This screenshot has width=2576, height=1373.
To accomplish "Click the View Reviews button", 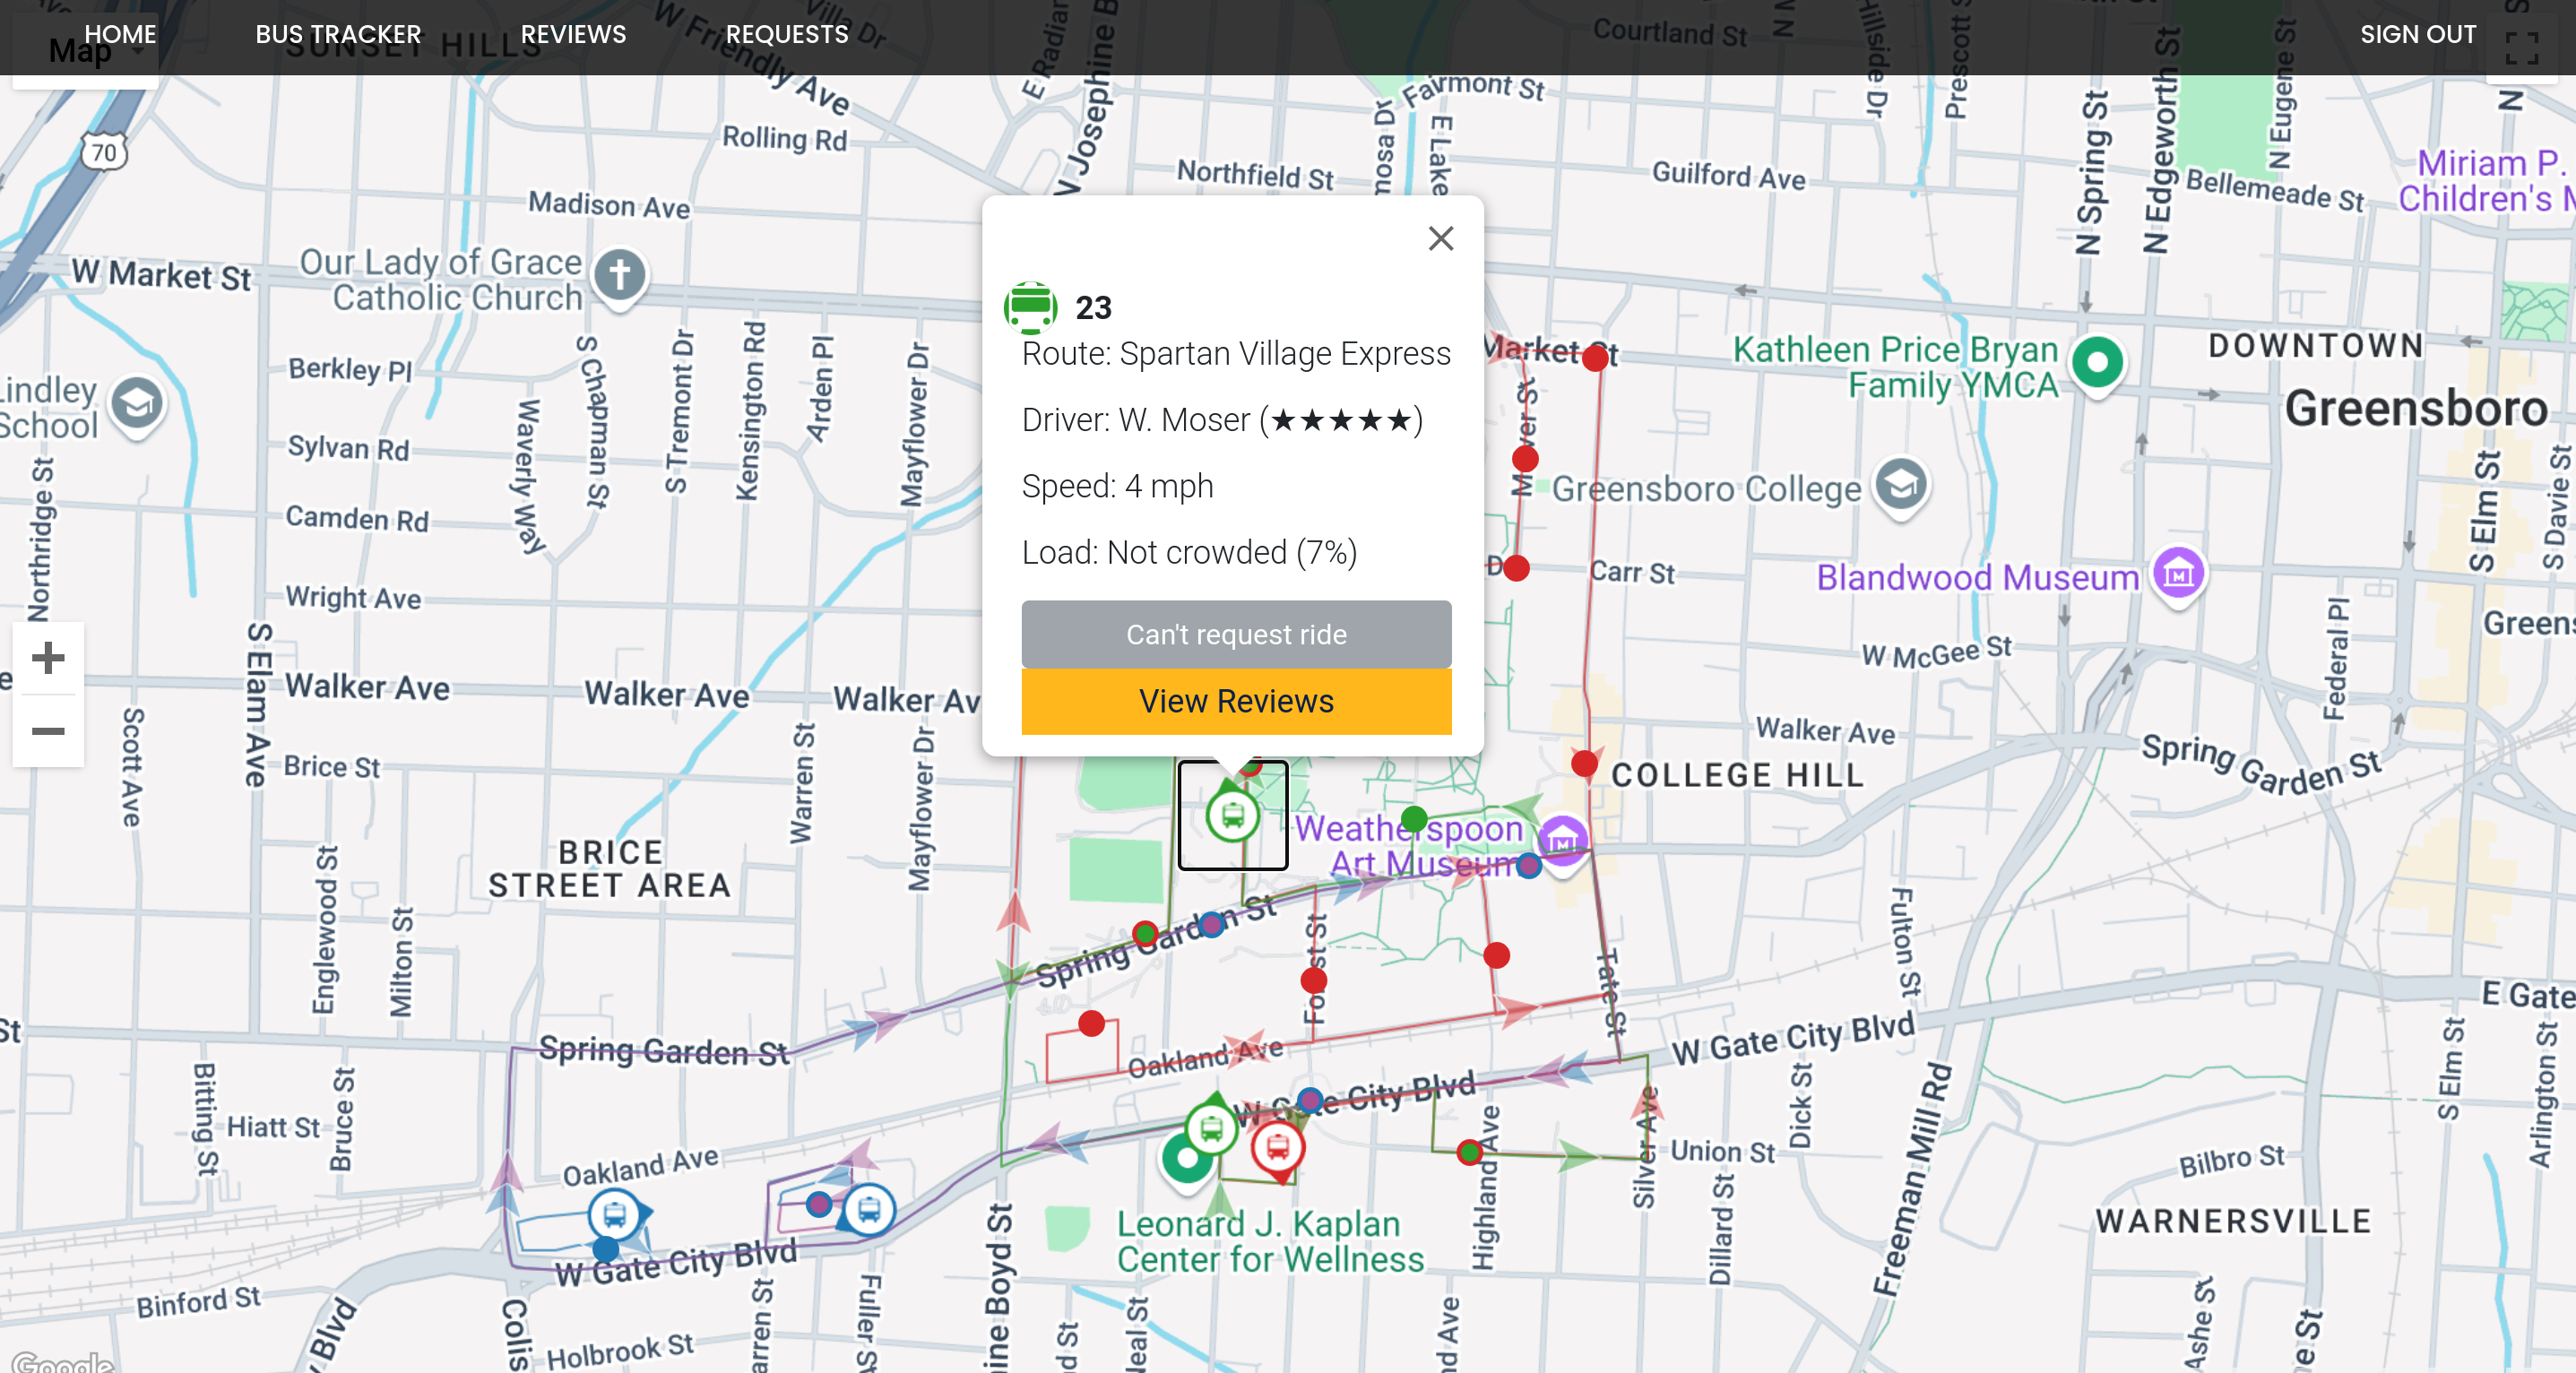I will 1235,701.
